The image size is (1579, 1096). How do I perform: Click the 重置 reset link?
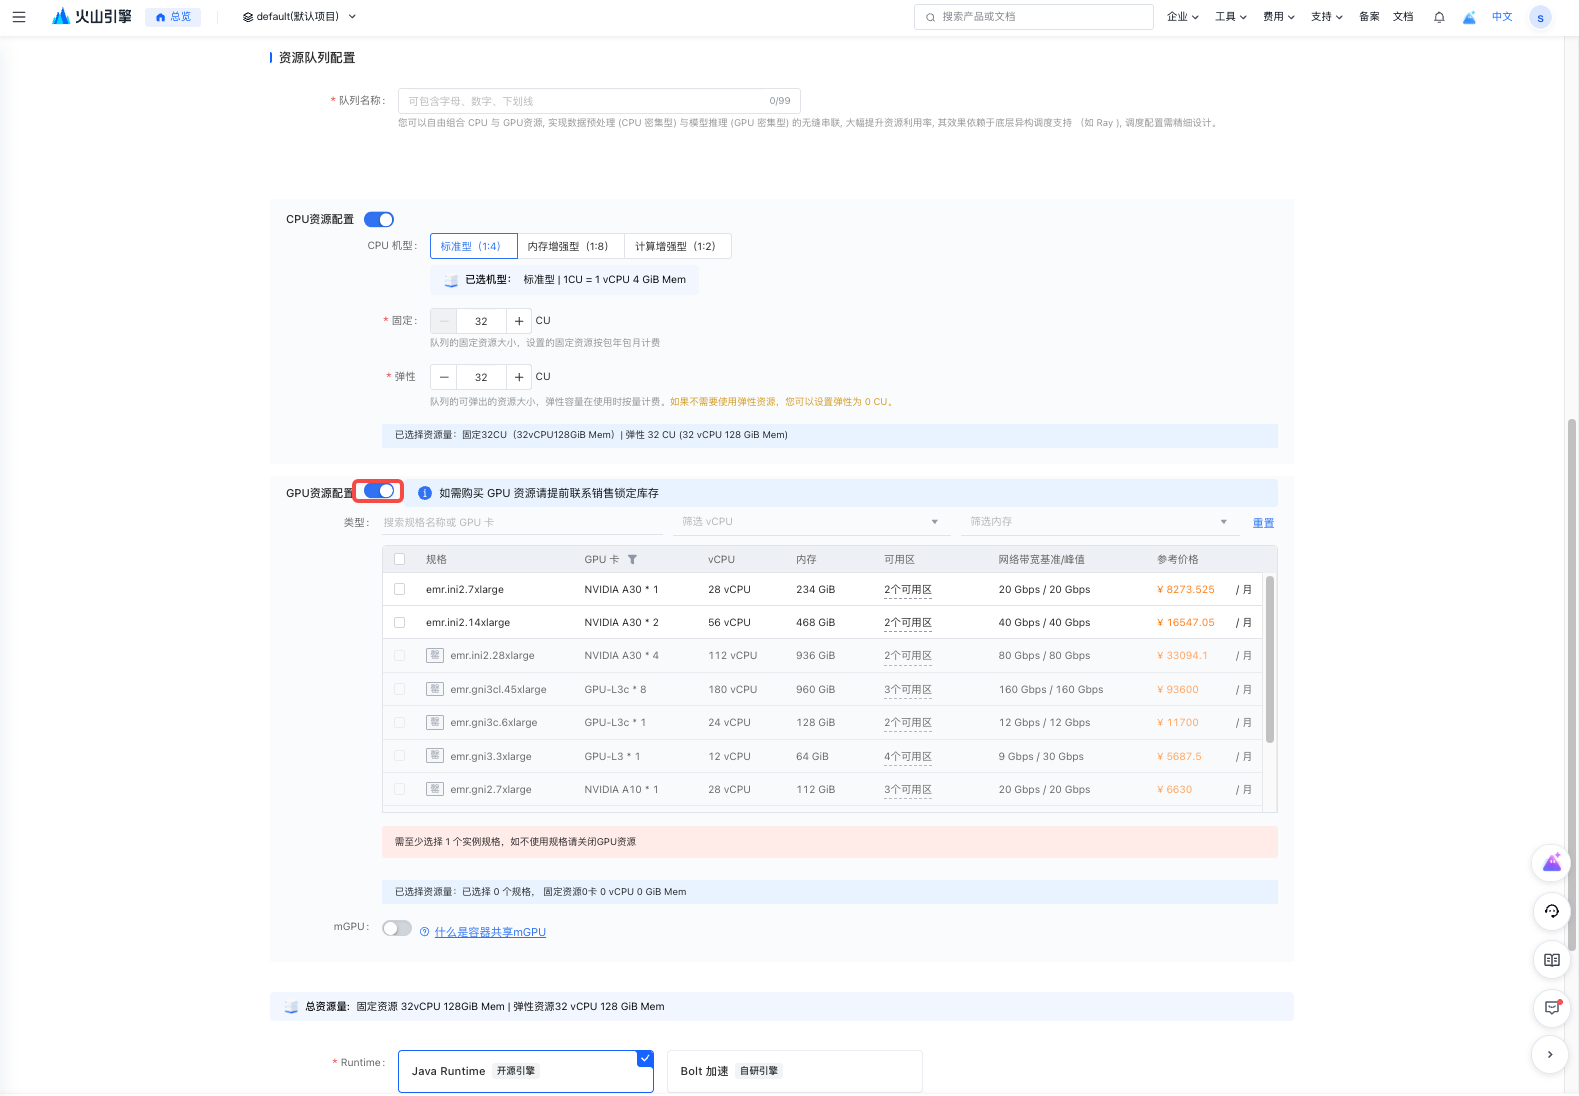pos(1263,523)
